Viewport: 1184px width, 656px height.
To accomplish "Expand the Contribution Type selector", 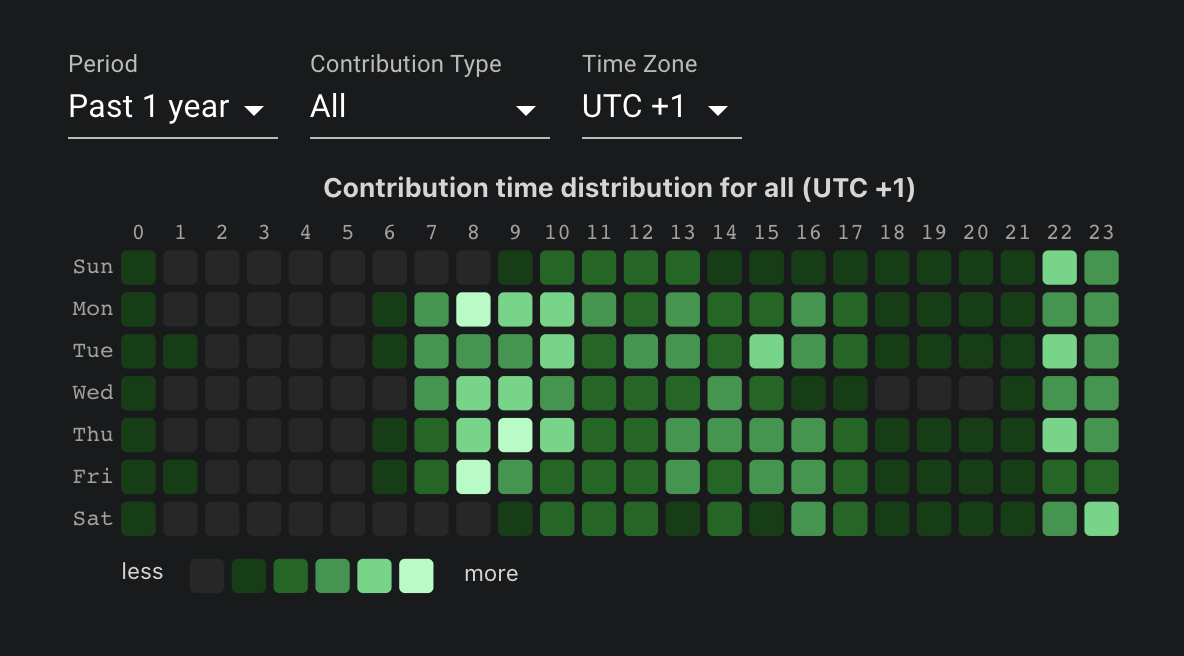I will coord(420,107).
